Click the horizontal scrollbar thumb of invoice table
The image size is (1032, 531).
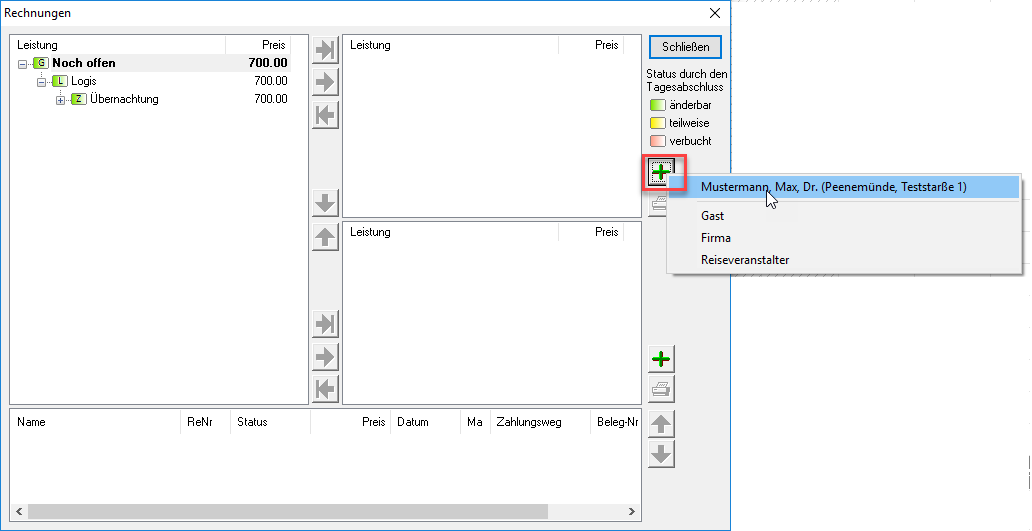click(x=288, y=511)
